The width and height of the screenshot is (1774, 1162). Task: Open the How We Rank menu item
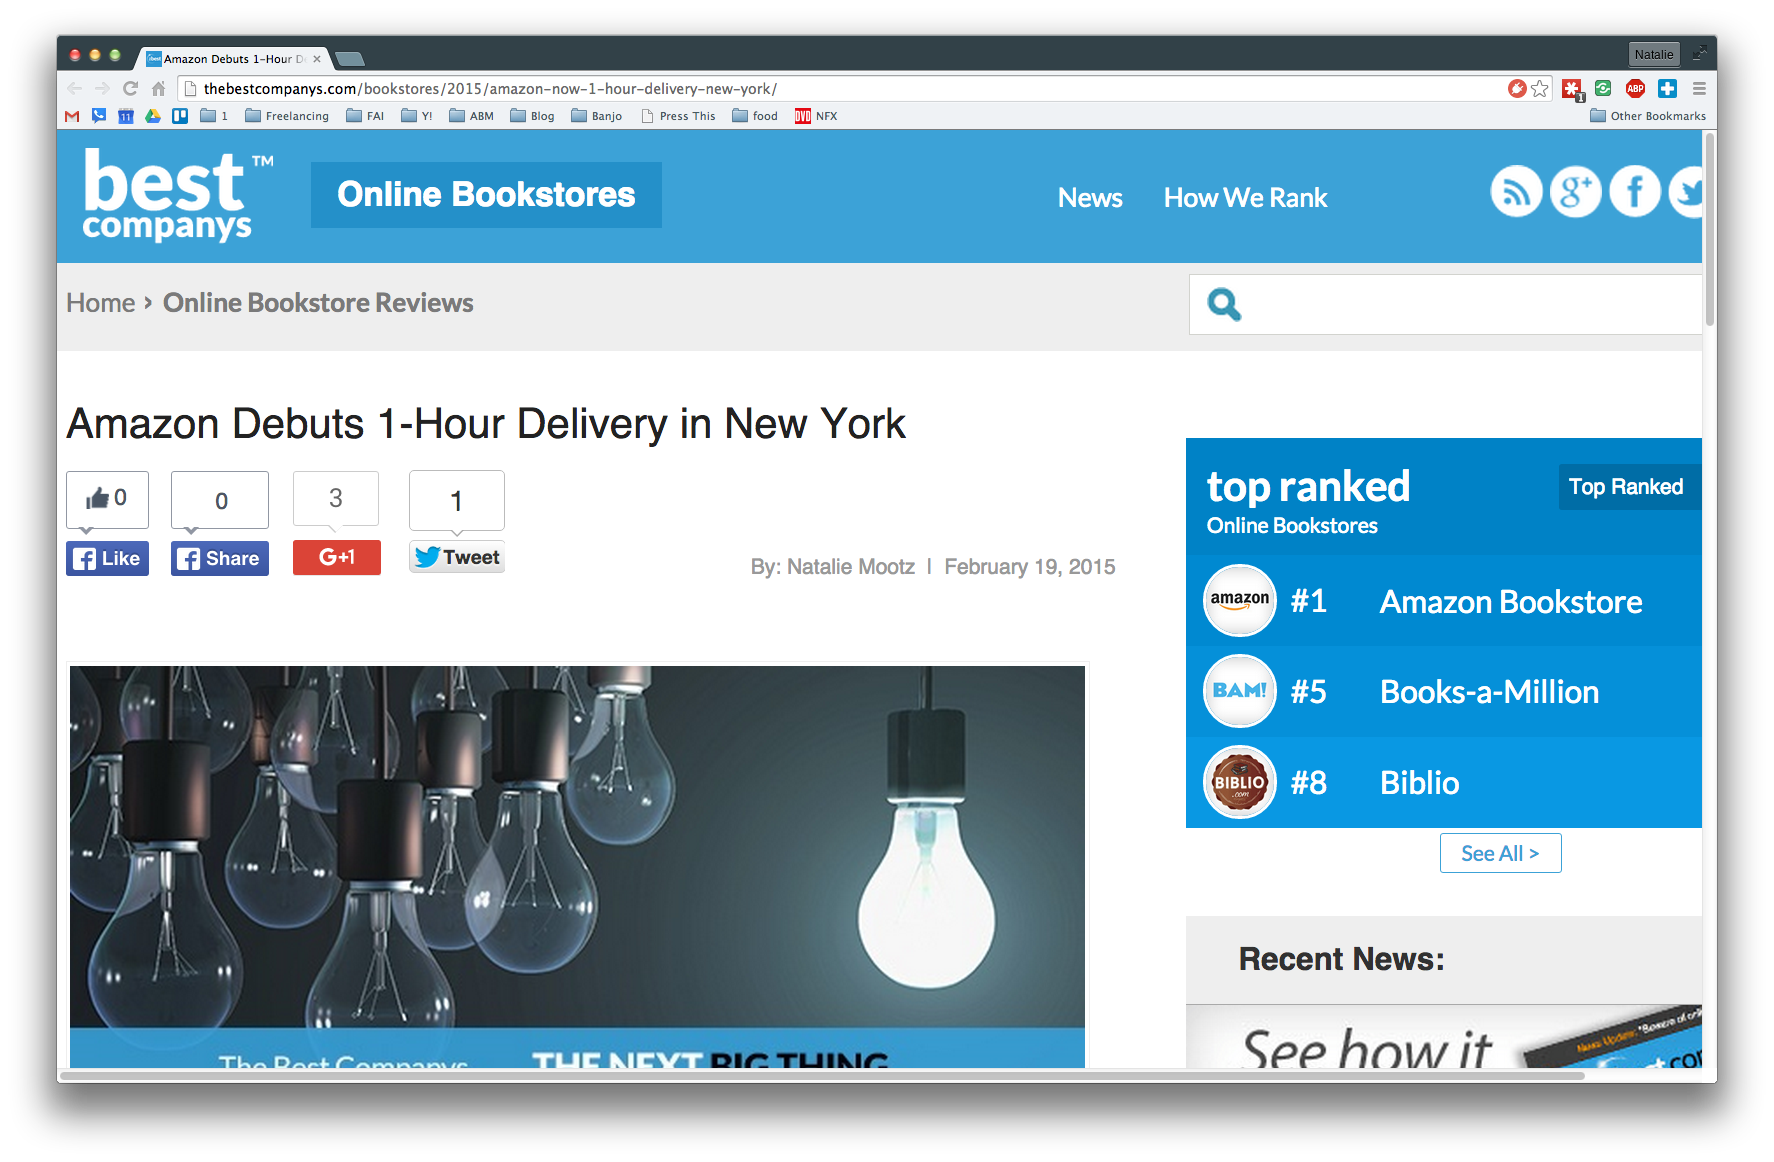(x=1245, y=198)
